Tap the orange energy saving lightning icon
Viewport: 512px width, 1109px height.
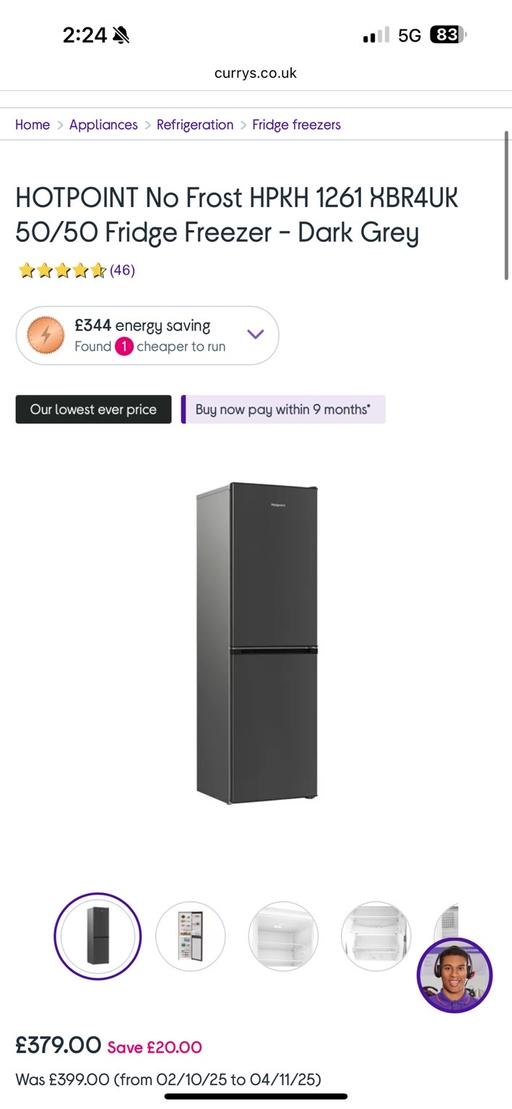pos(46,335)
